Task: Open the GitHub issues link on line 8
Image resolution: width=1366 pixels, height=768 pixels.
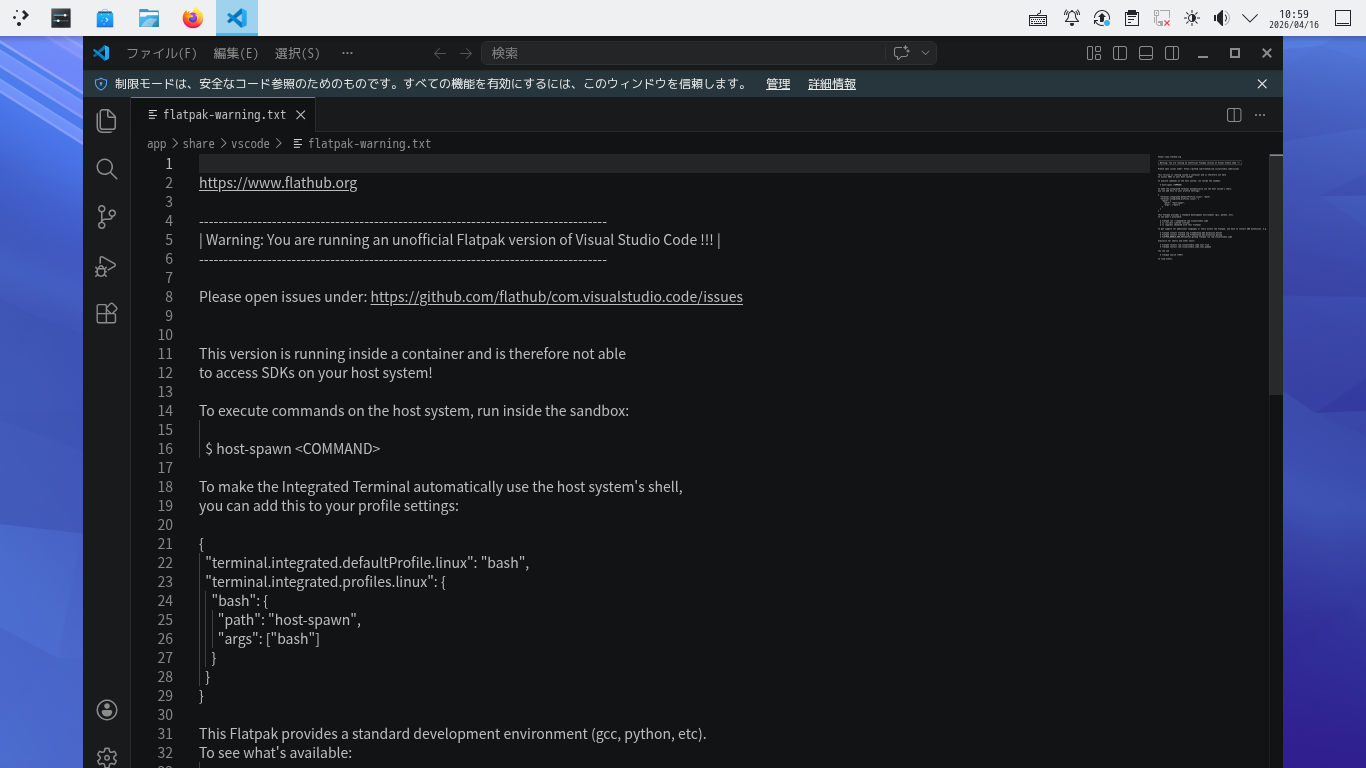Action: tap(557, 297)
